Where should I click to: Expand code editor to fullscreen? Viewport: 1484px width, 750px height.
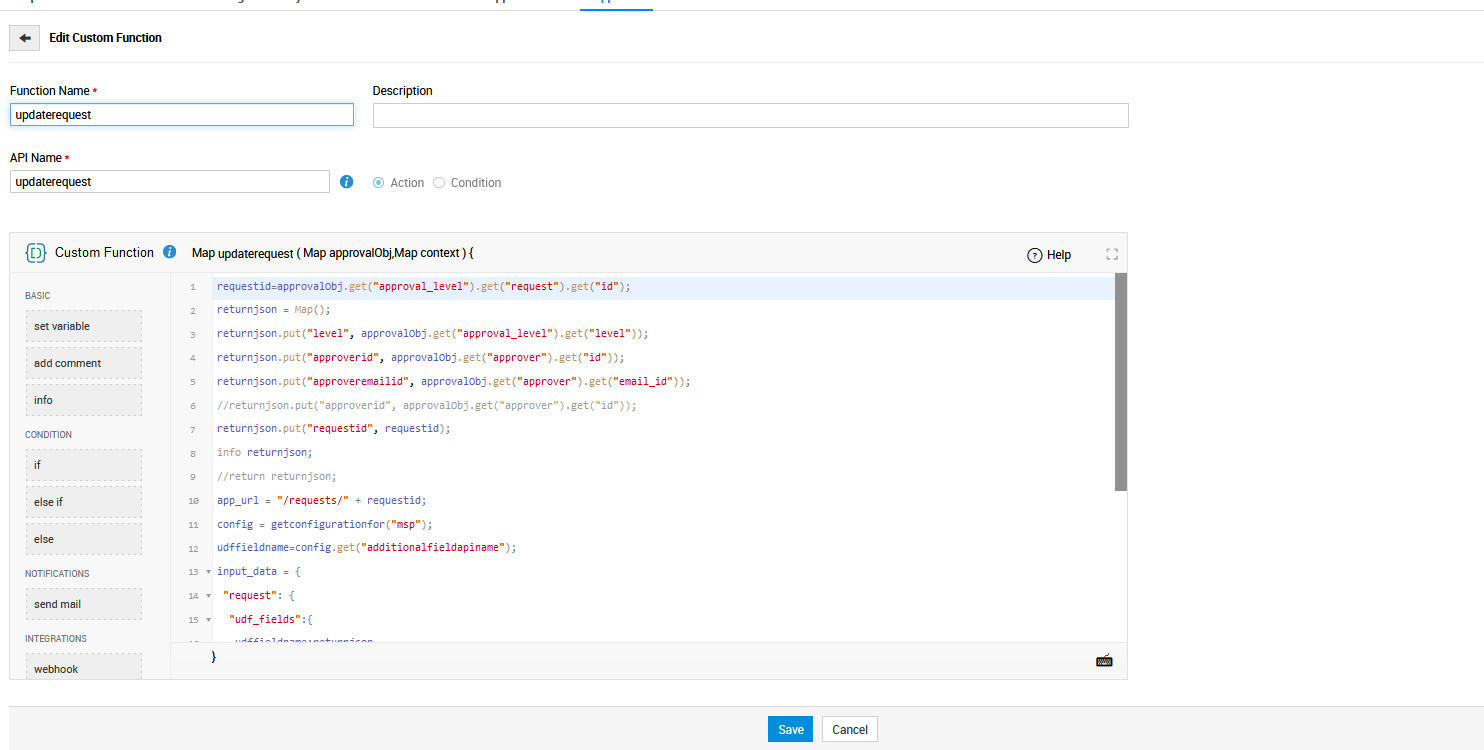tap(1111, 254)
